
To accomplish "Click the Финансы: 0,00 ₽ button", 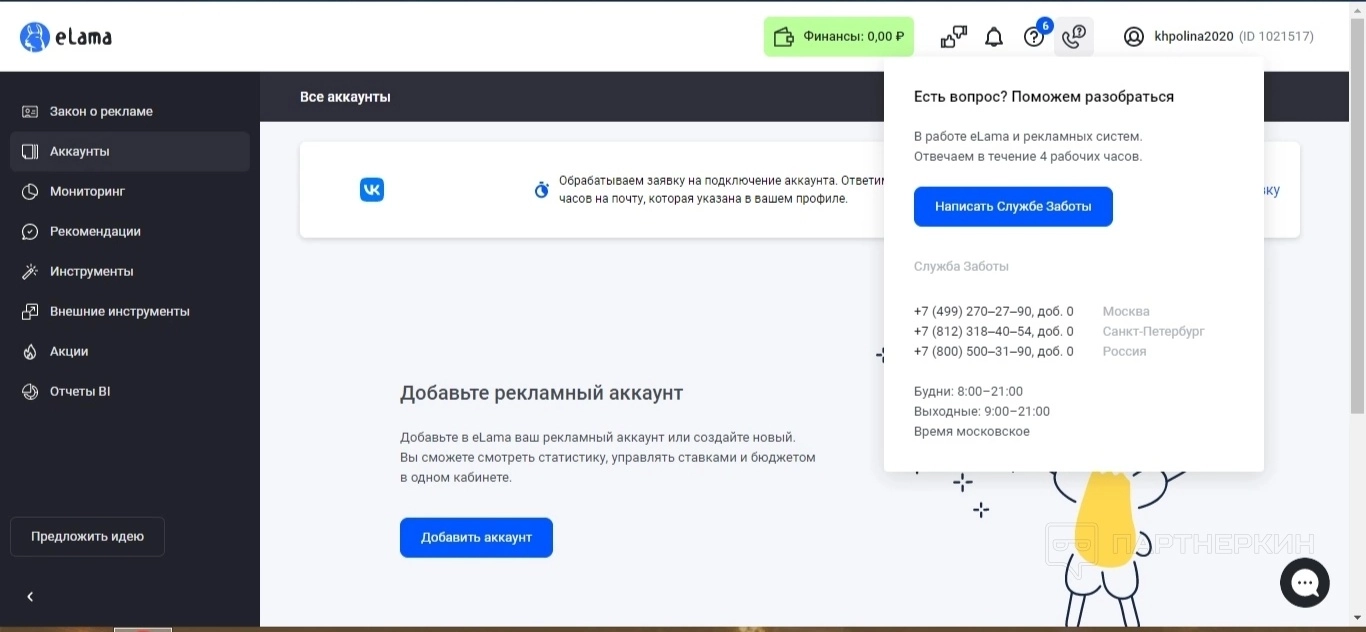I will click(x=839, y=37).
